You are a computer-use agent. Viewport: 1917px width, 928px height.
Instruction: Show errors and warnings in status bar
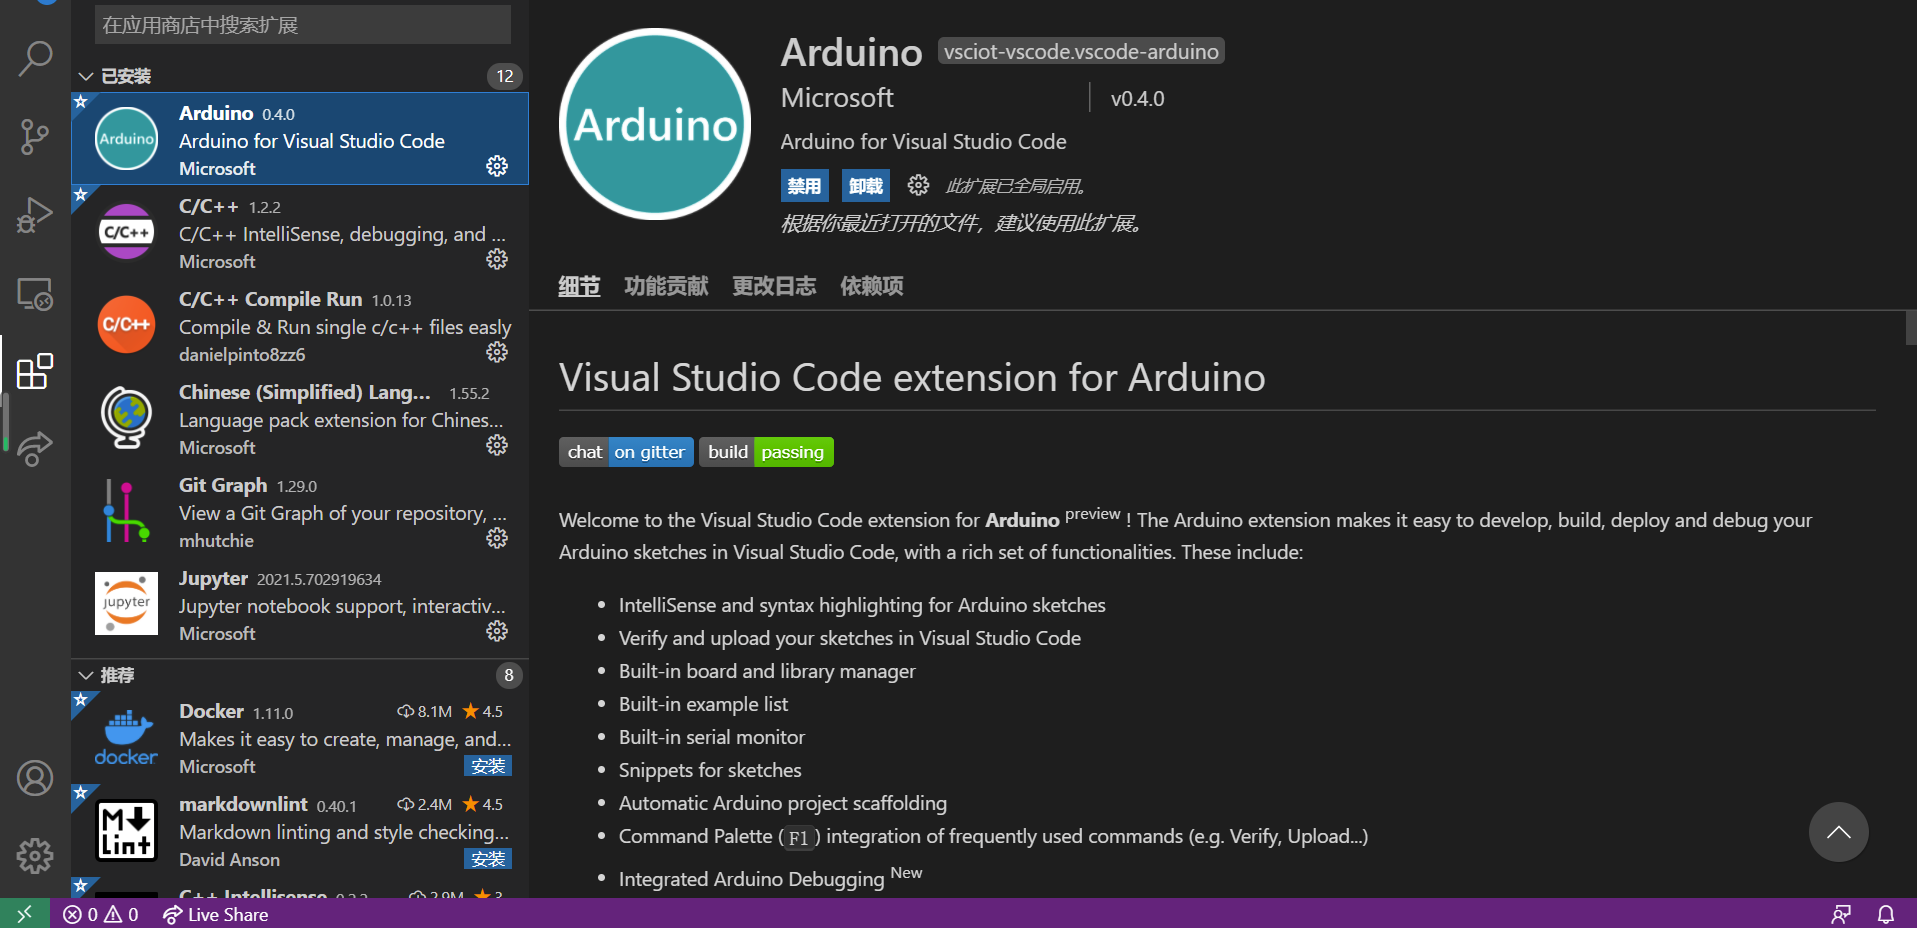[x=101, y=914]
